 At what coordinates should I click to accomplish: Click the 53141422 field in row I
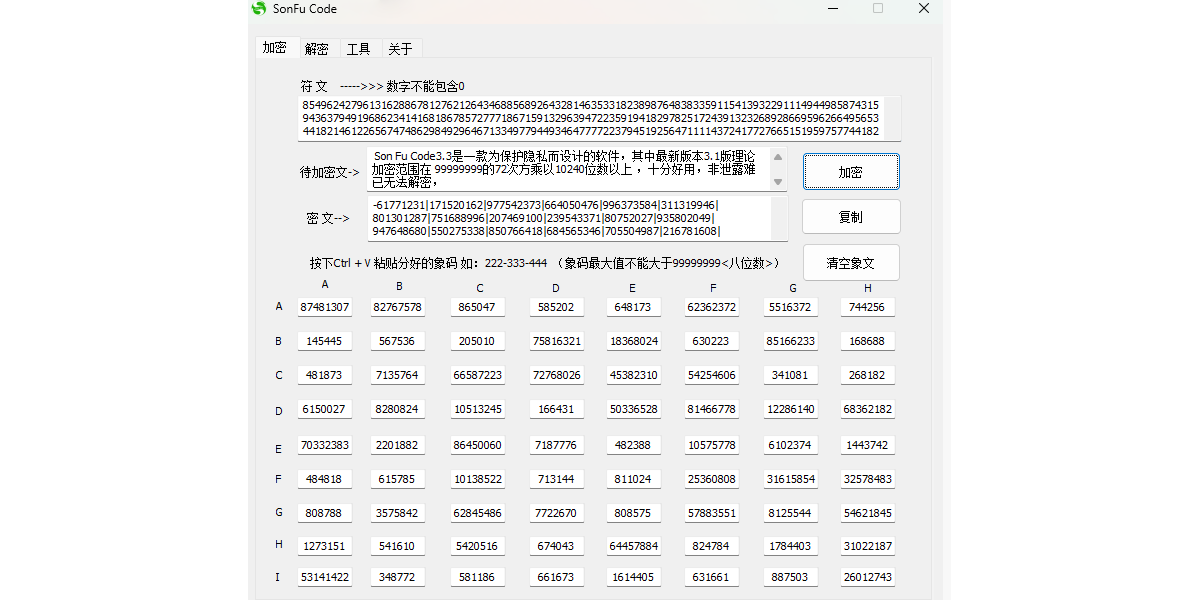325,577
